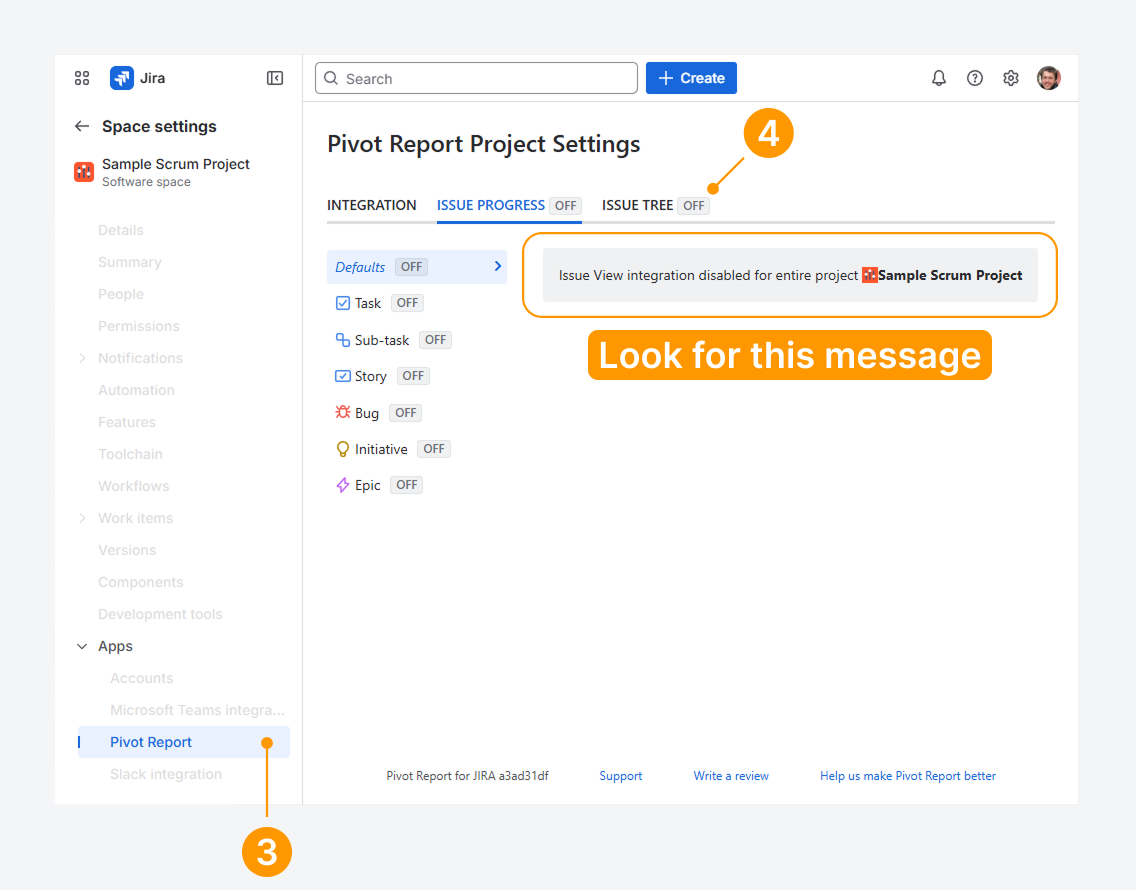Click 'Issue View integration disabled' message text
Viewport: 1136px width, 890px height.
tap(708, 275)
